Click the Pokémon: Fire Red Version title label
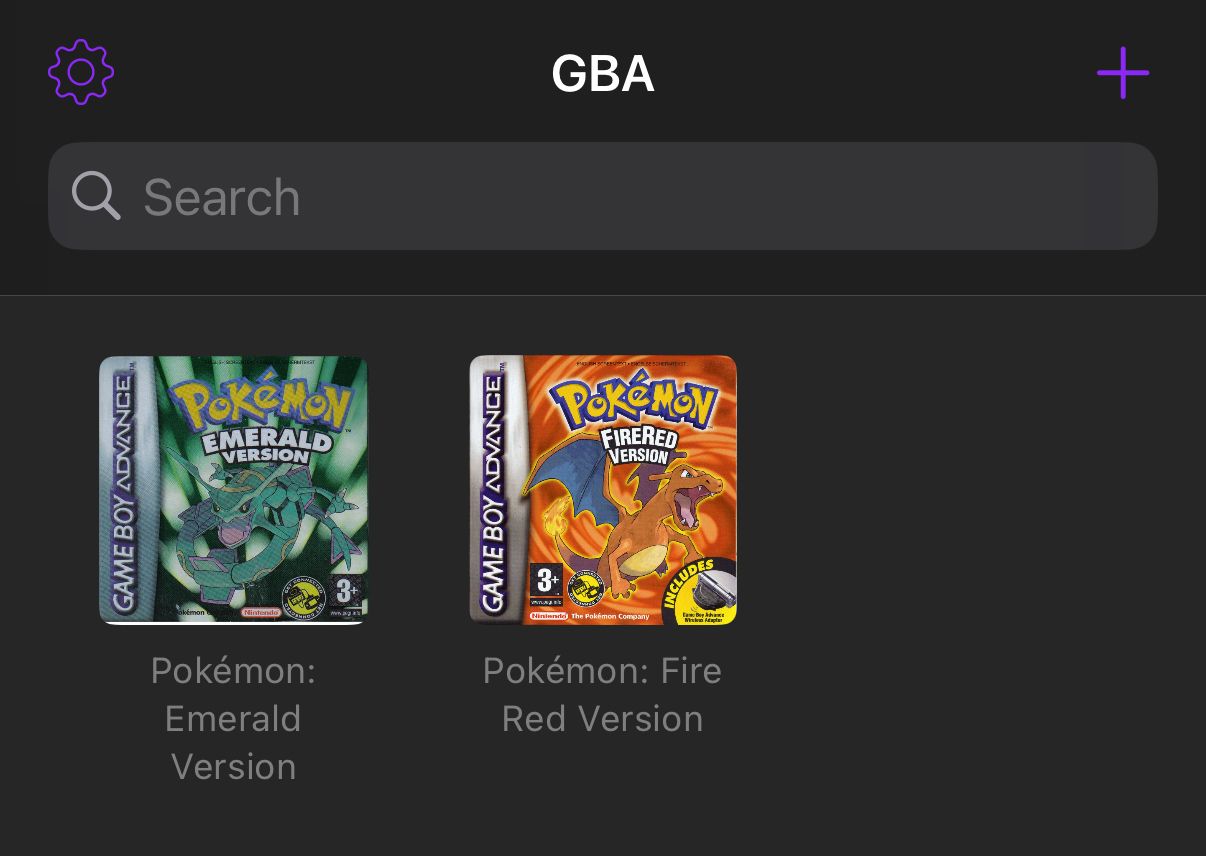The image size is (1206, 856). pos(602,694)
